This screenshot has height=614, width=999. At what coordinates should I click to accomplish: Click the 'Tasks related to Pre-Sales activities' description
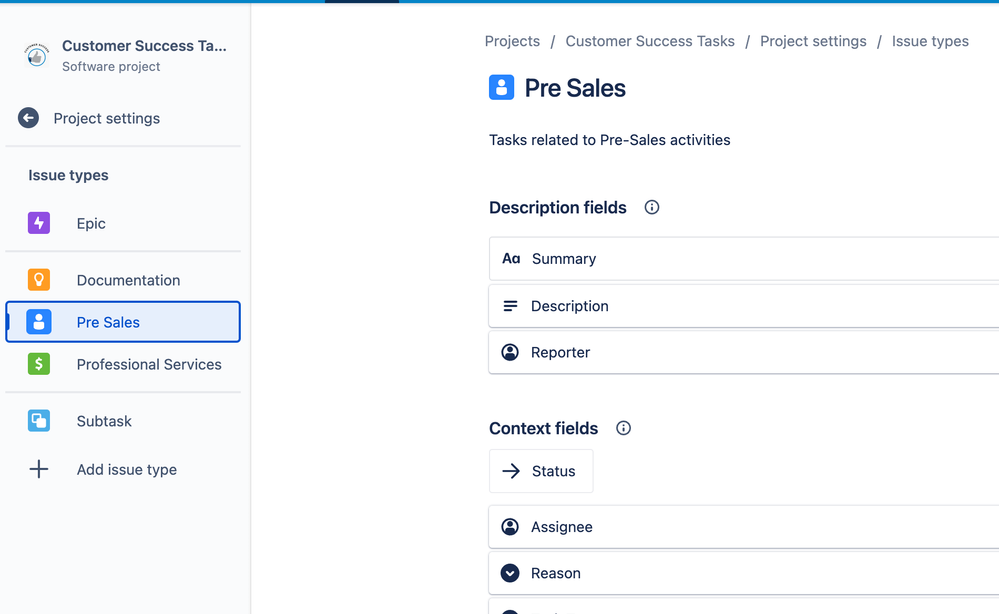pyautogui.click(x=610, y=140)
